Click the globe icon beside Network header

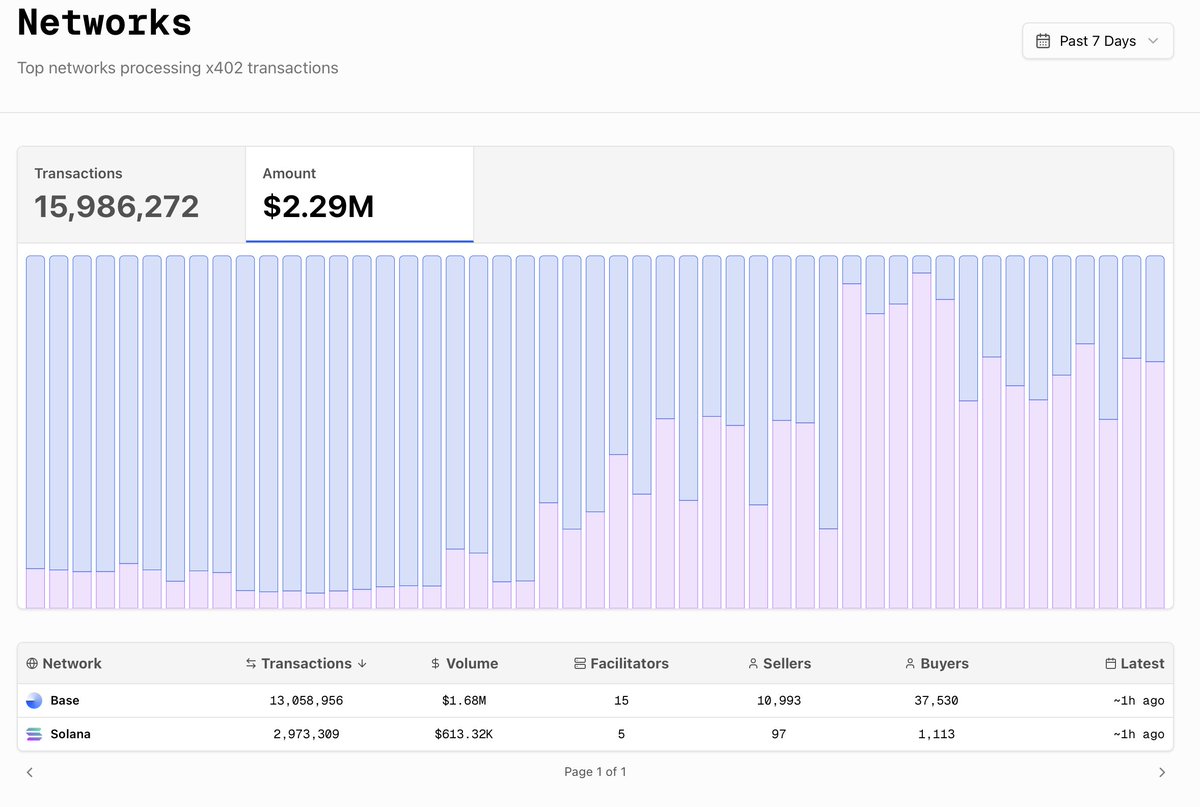point(32,664)
